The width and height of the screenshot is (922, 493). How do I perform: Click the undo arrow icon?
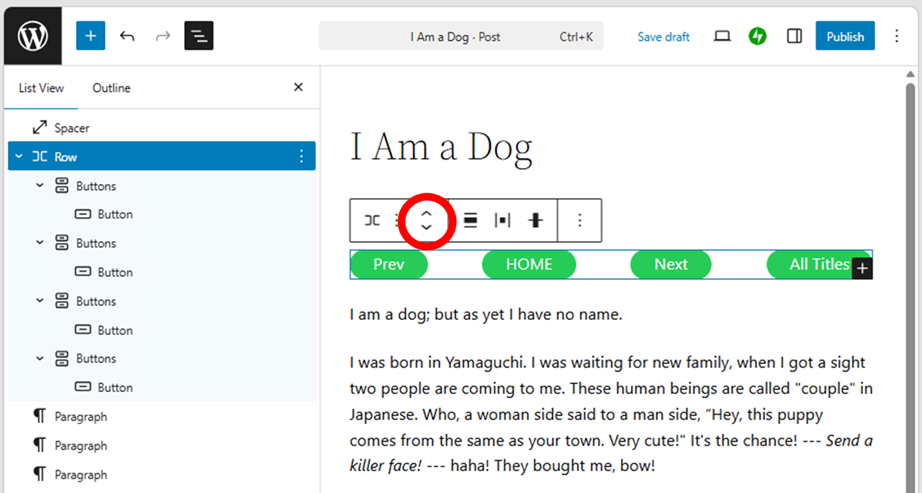127,36
